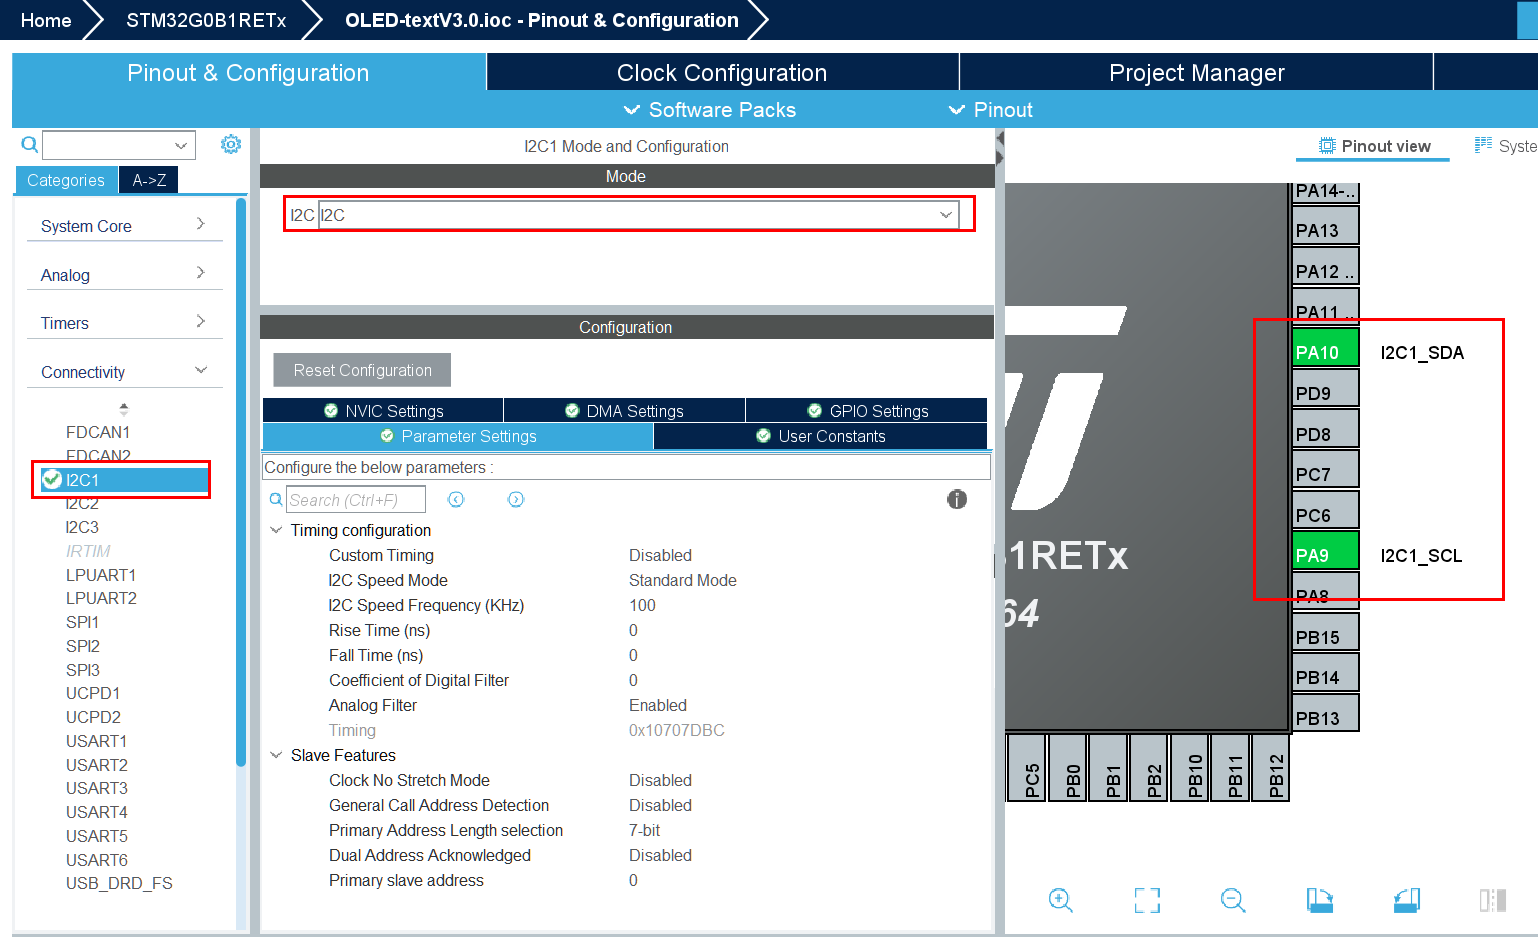Fit pinout chip to screen
This screenshot has height=944, width=1538.
tap(1147, 900)
